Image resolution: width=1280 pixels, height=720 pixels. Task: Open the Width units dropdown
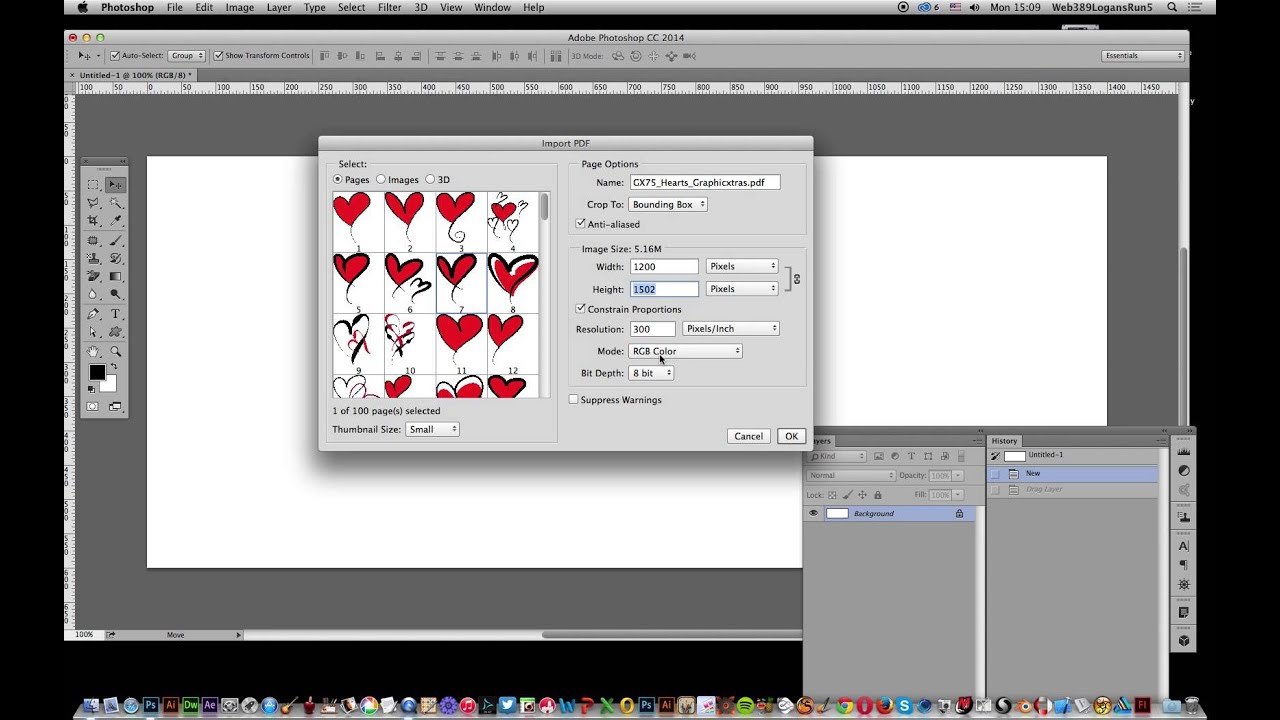click(x=742, y=266)
